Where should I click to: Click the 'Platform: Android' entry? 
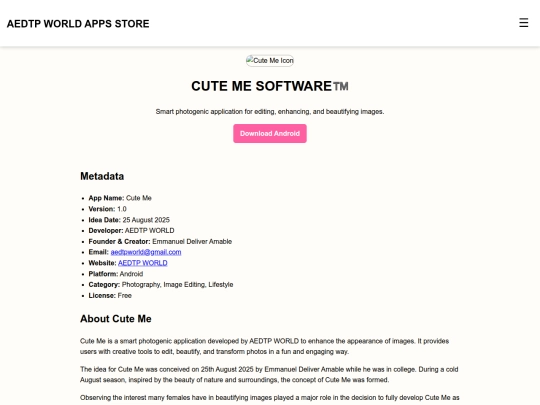point(116,274)
